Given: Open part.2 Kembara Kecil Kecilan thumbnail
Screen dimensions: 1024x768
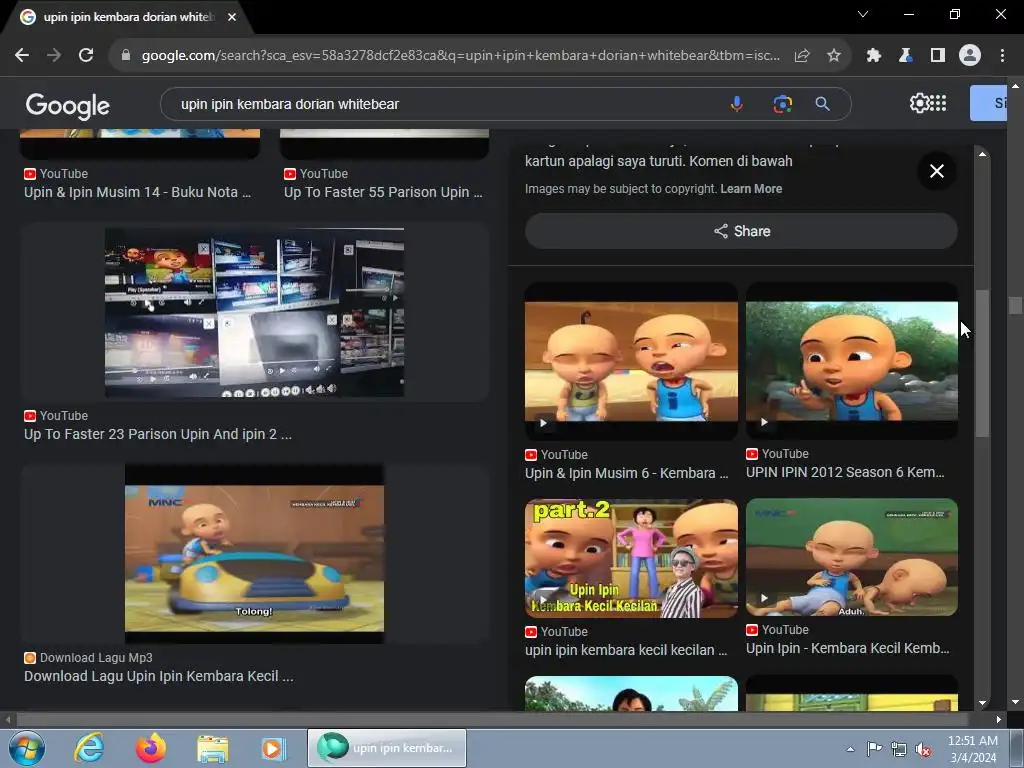Looking at the screenshot, I should pos(631,558).
